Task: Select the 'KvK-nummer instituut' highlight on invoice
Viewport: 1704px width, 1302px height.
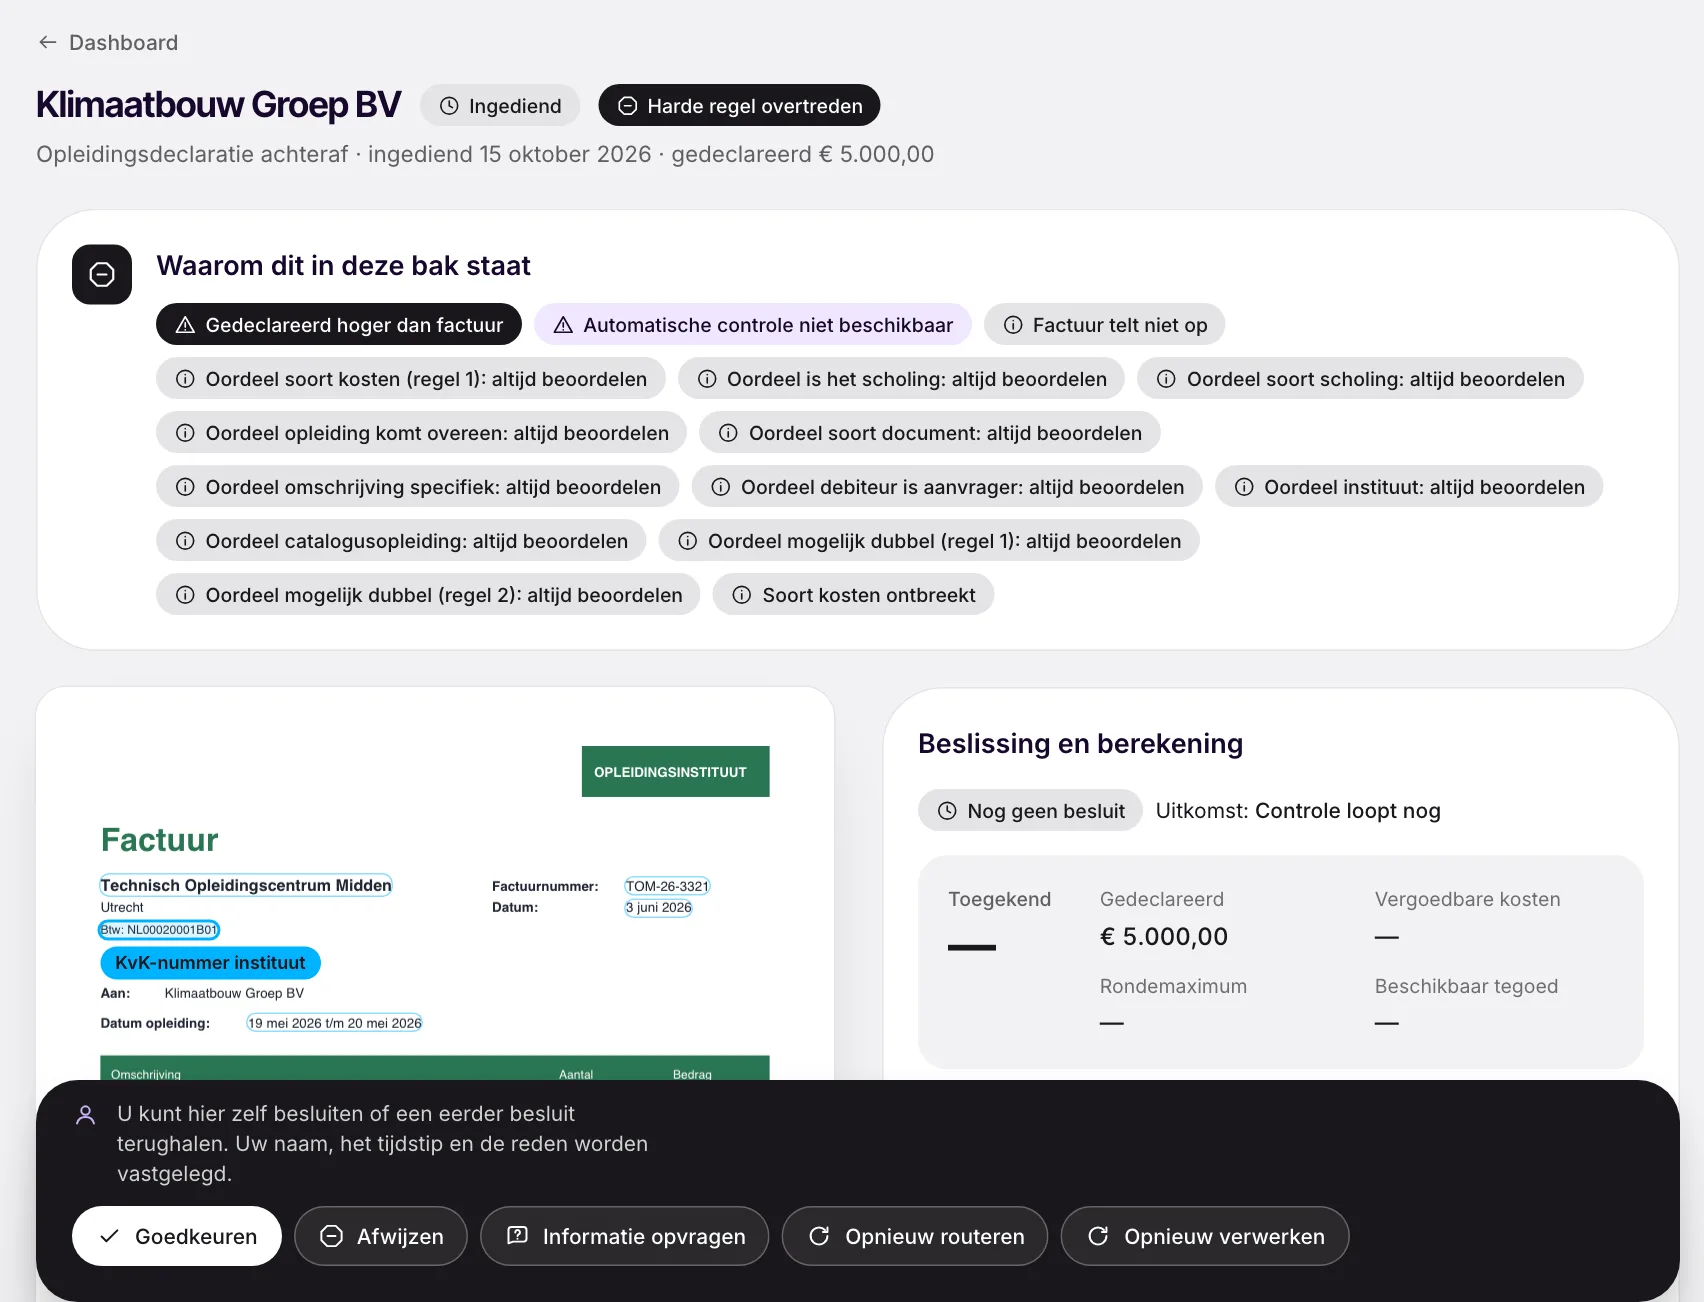Action: coord(210,962)
